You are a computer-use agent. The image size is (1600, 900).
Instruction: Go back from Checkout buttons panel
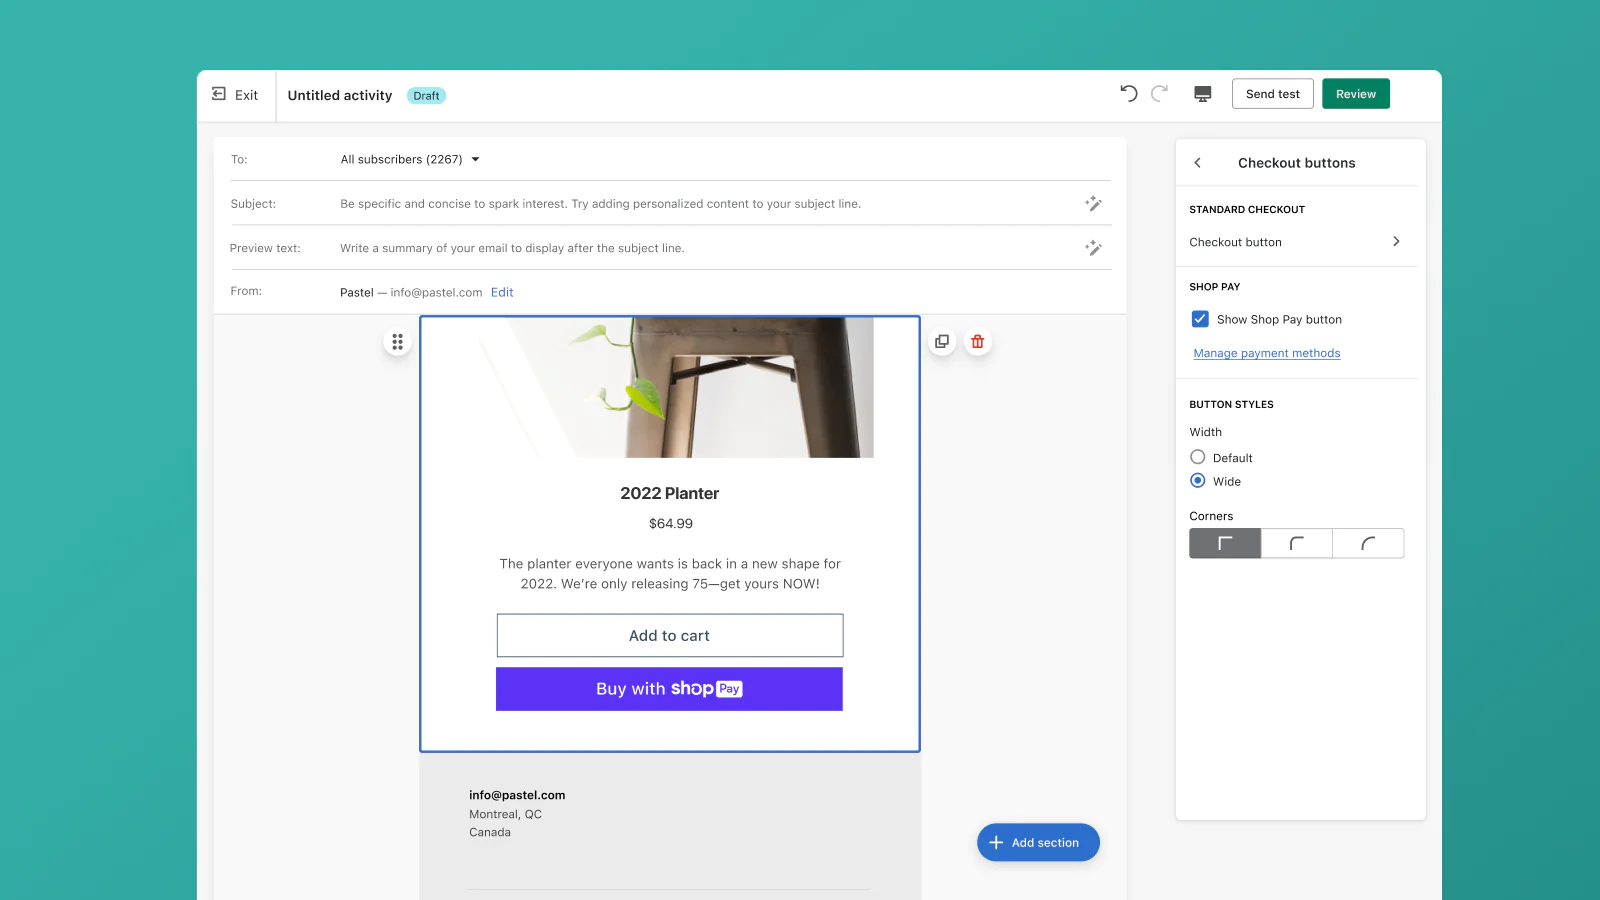pyautogui.click(x=1198, y=163)
